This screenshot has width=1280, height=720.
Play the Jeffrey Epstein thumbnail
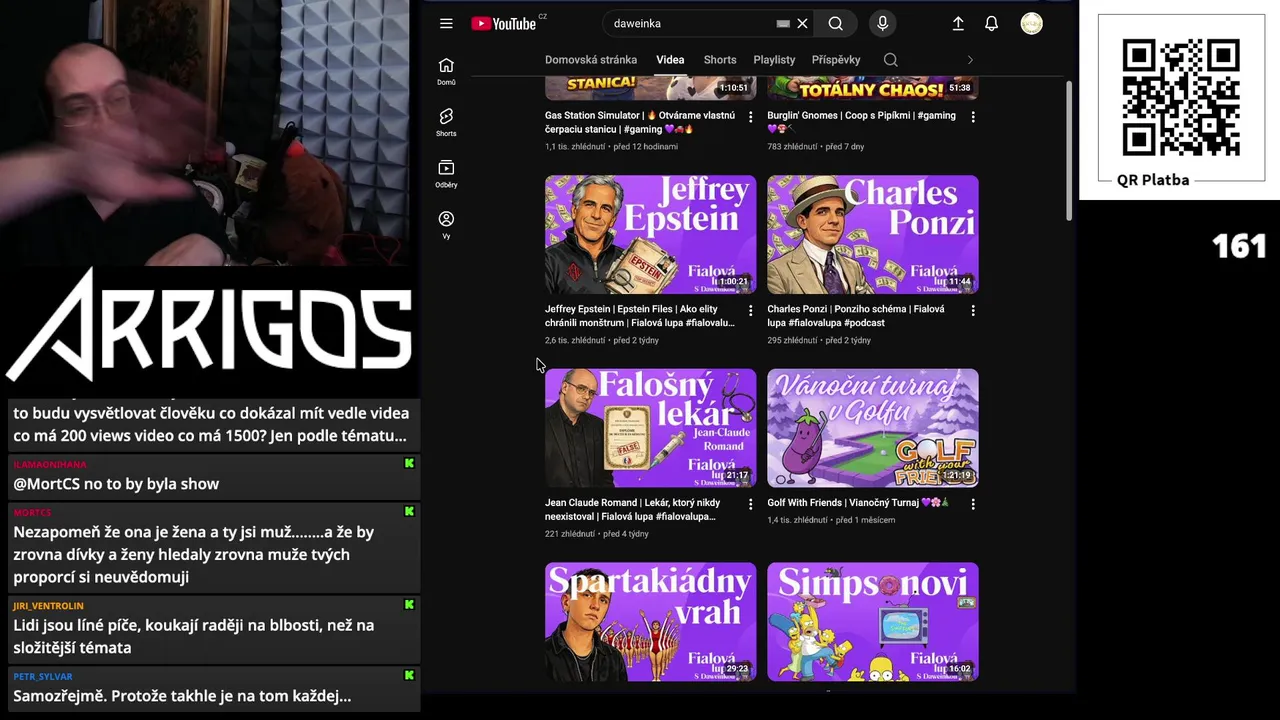(x=650, y=234)
